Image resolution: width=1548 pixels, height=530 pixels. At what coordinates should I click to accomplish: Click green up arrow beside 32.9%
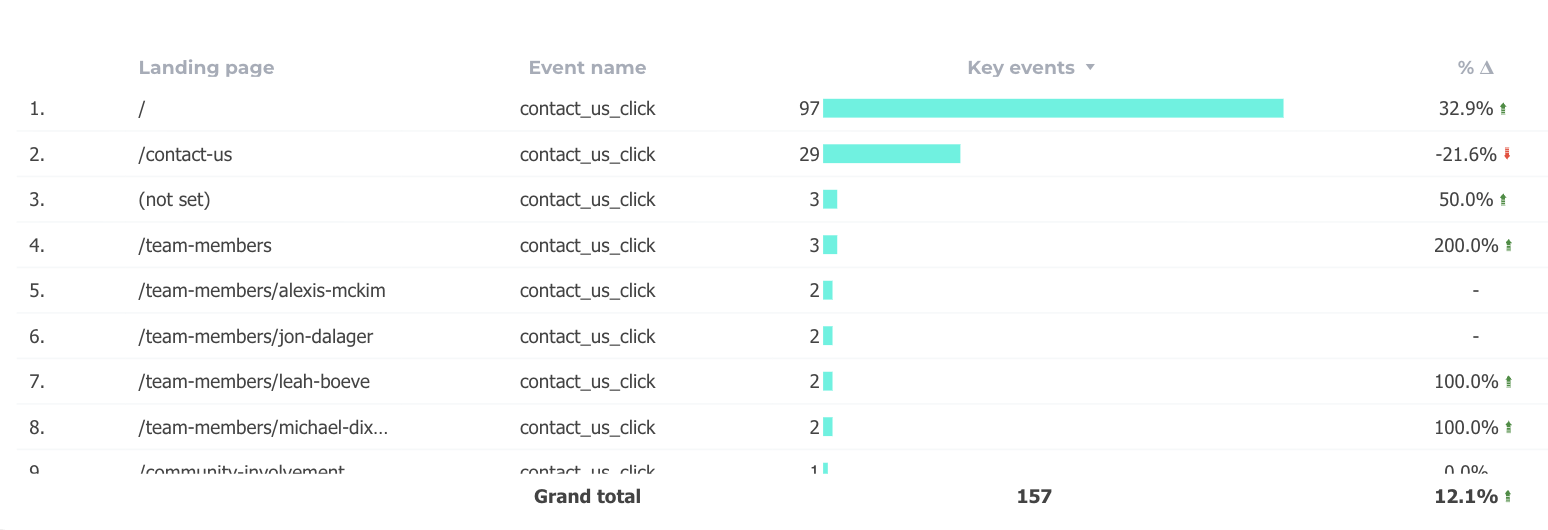coord(1503,109)
